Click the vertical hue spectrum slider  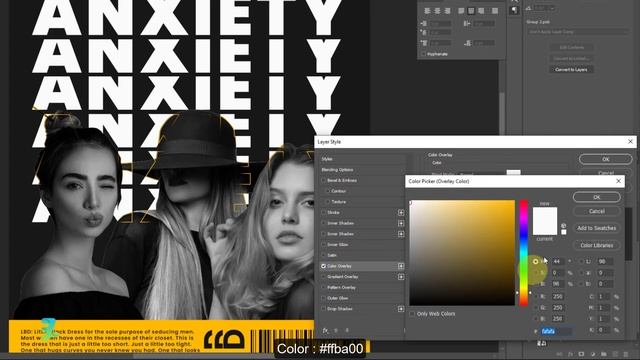click(x=524, y=253)
